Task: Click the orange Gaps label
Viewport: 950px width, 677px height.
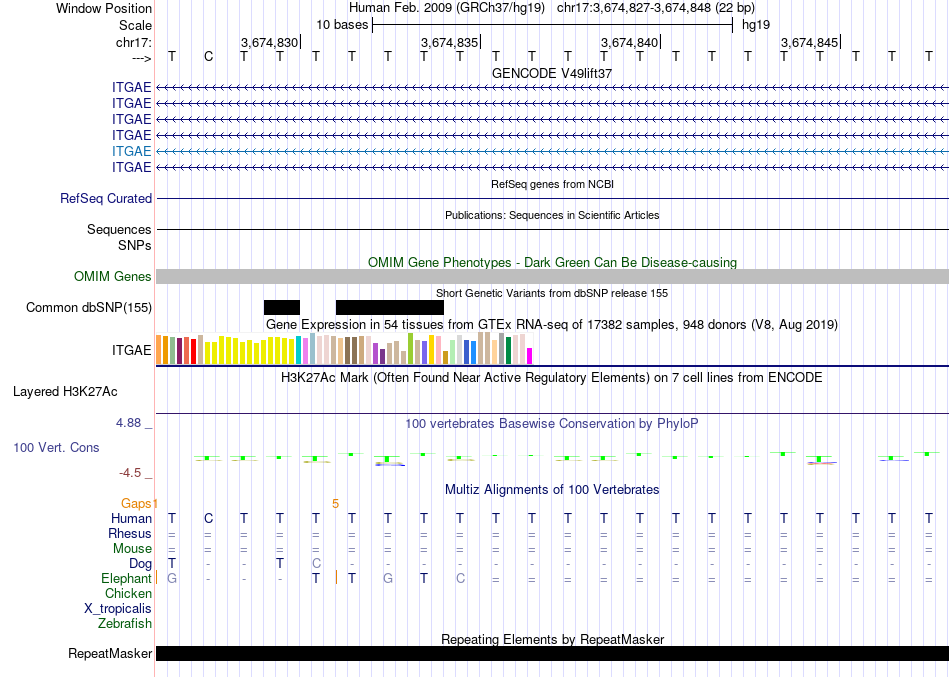Action: click(137, 504)
